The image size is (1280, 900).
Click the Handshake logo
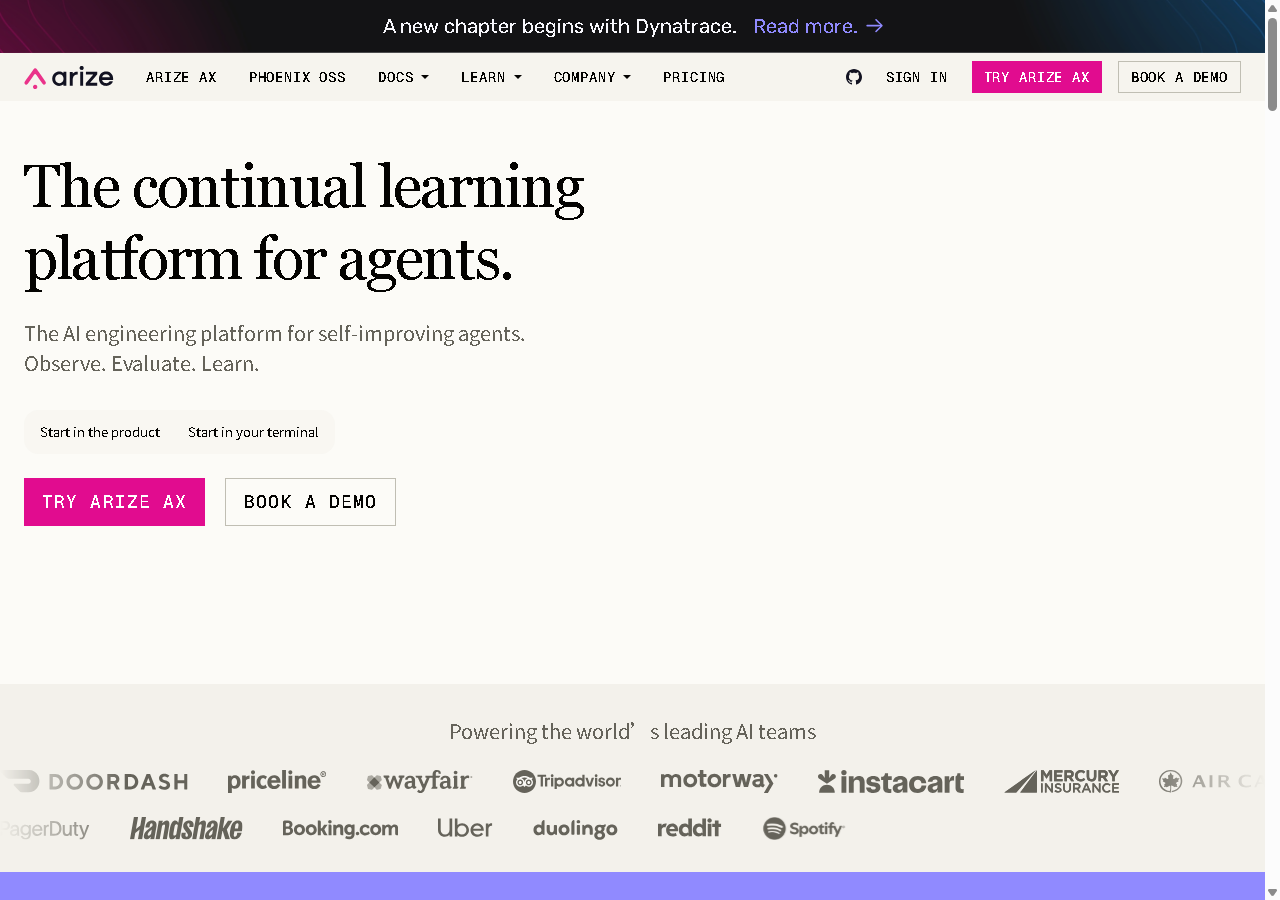coord(186,828)
